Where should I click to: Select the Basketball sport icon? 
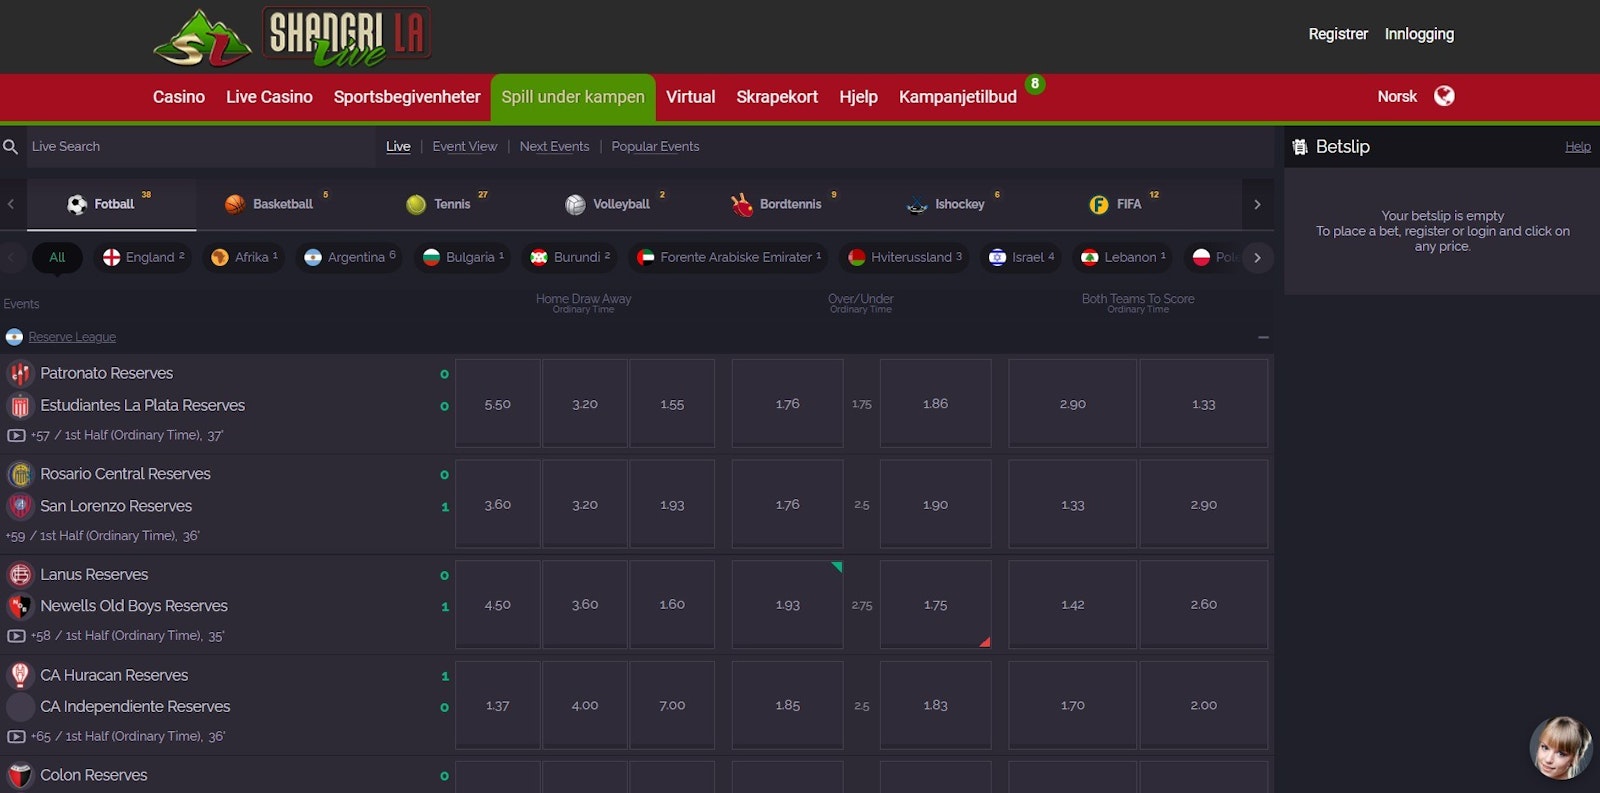pos(235,204)
